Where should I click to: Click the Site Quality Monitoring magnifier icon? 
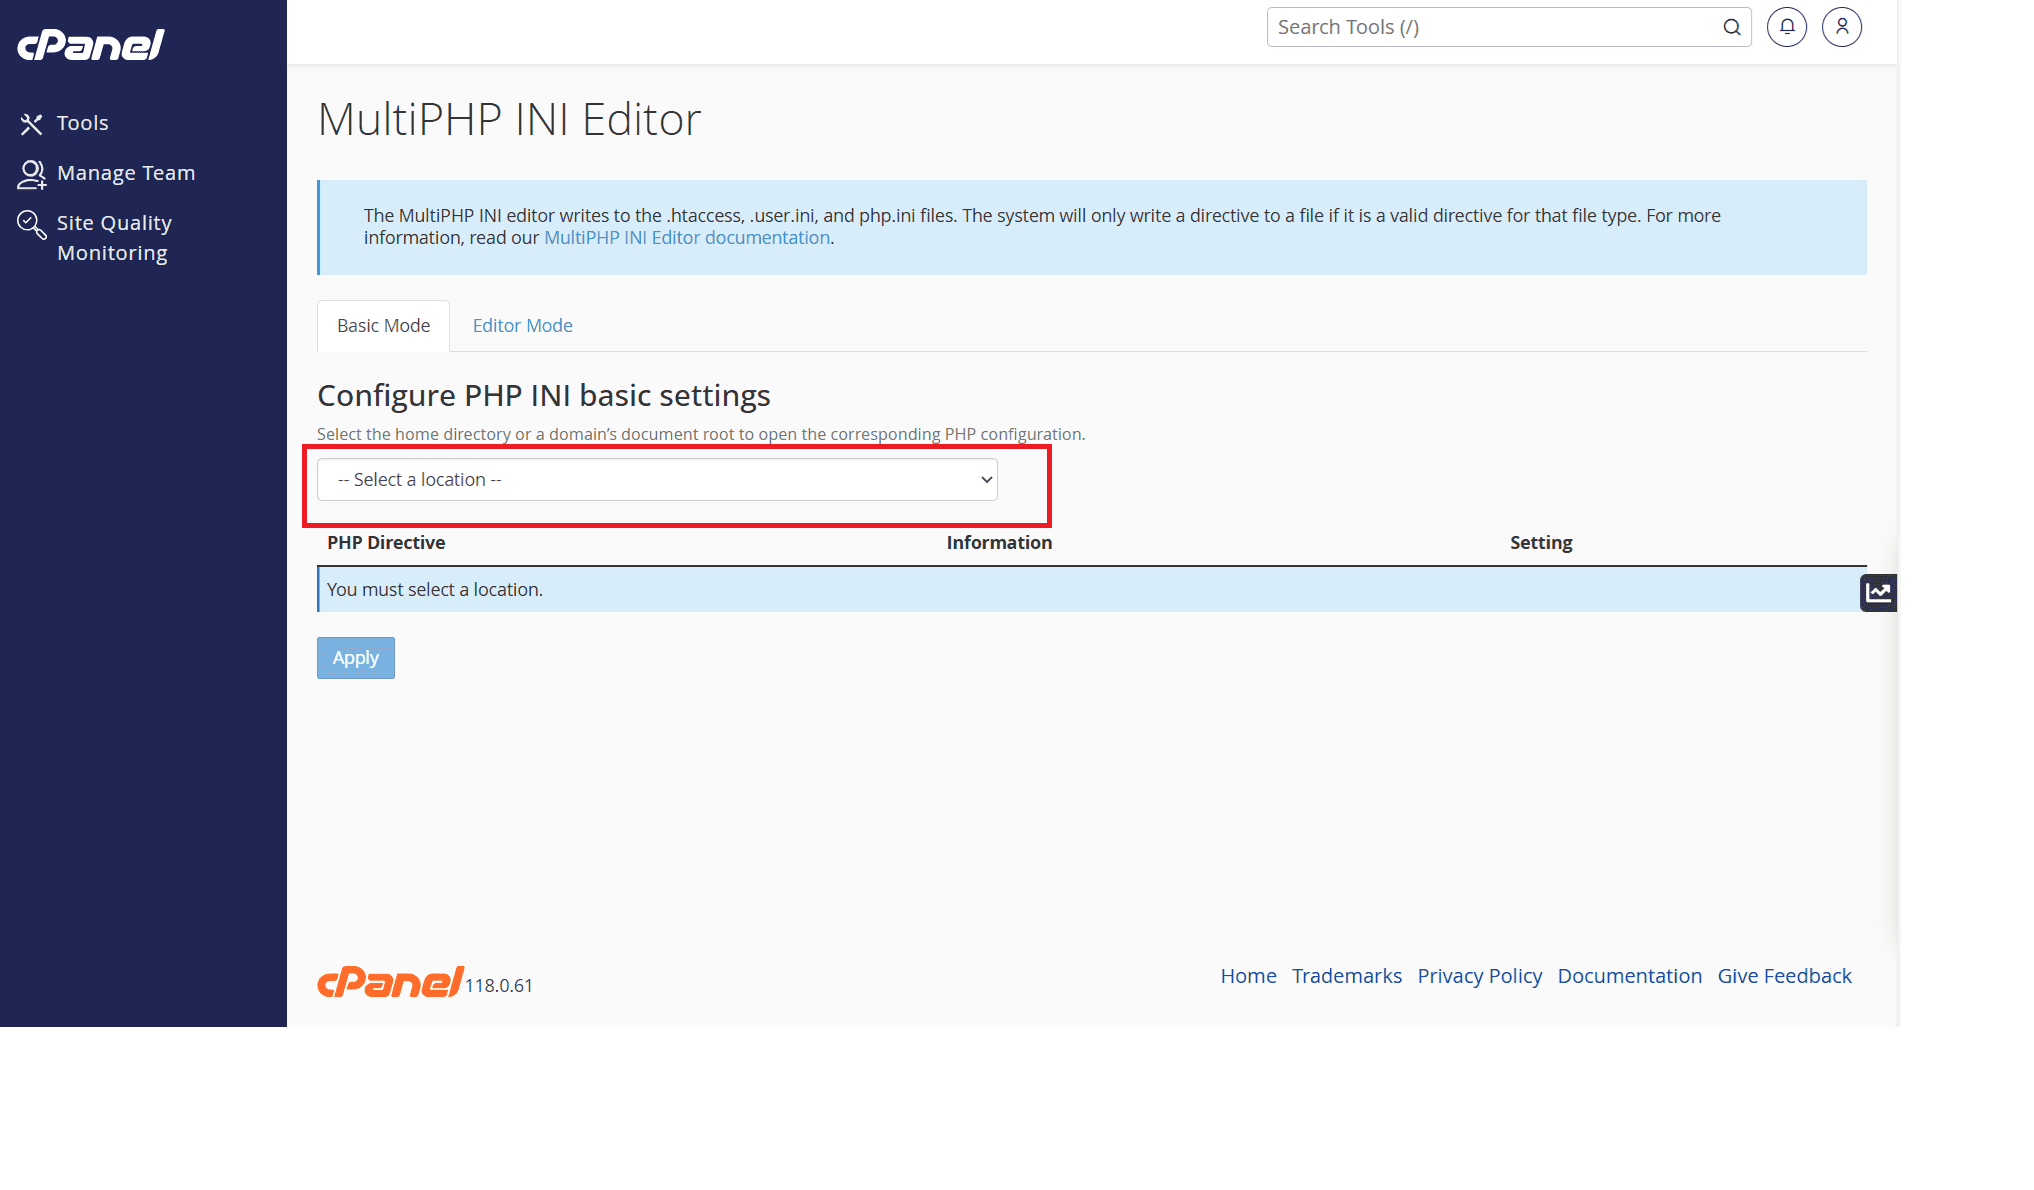click(x=31, y=224)
